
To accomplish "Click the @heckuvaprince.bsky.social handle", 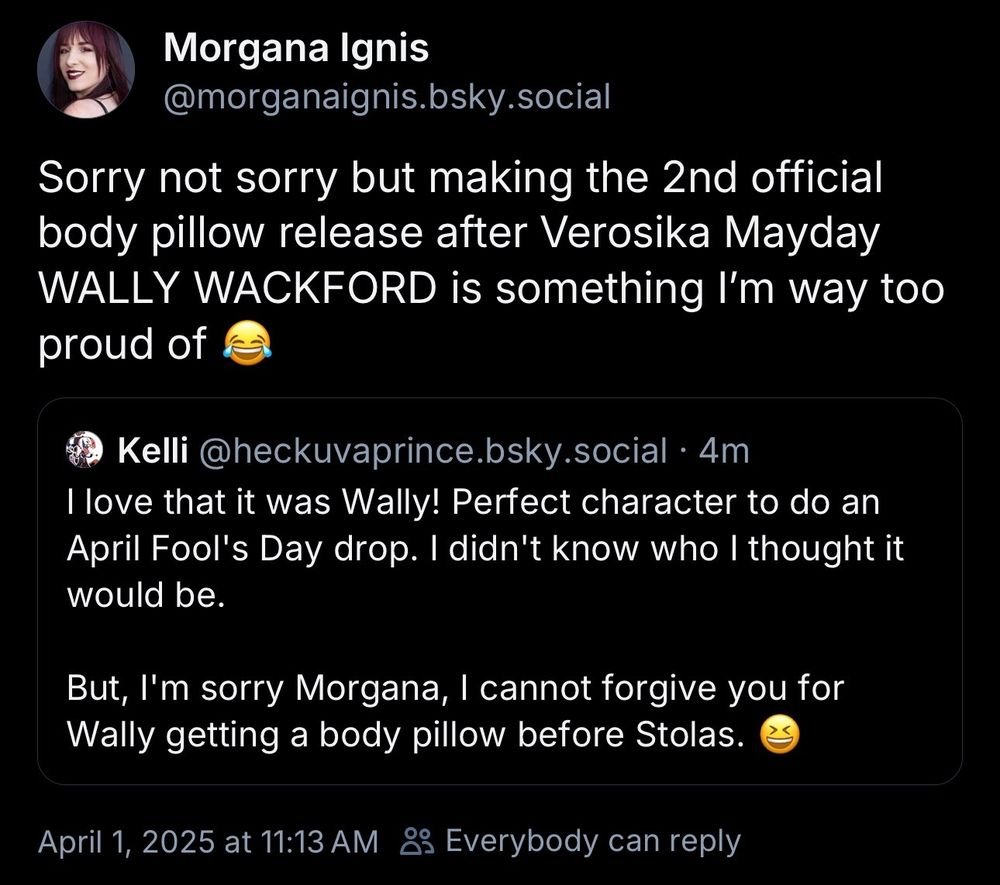I will point(433,452).
